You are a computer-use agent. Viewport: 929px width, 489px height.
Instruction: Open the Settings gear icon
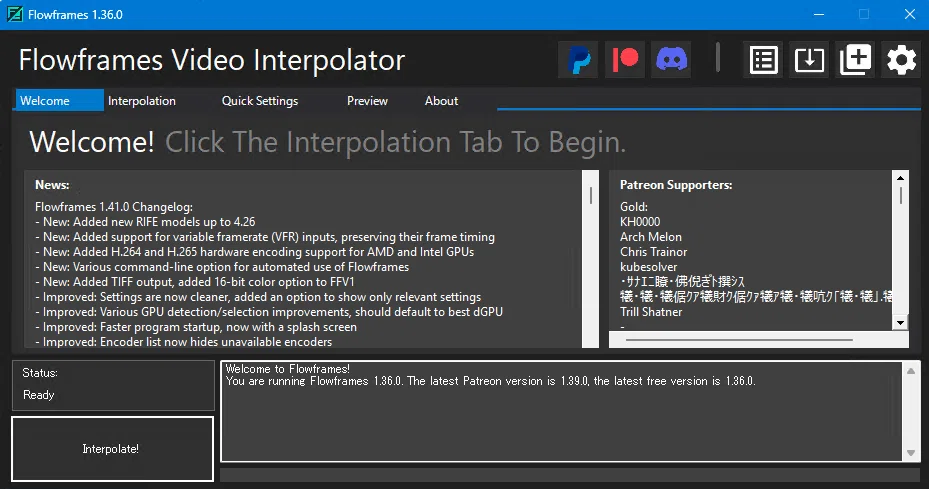click(901, 60)
